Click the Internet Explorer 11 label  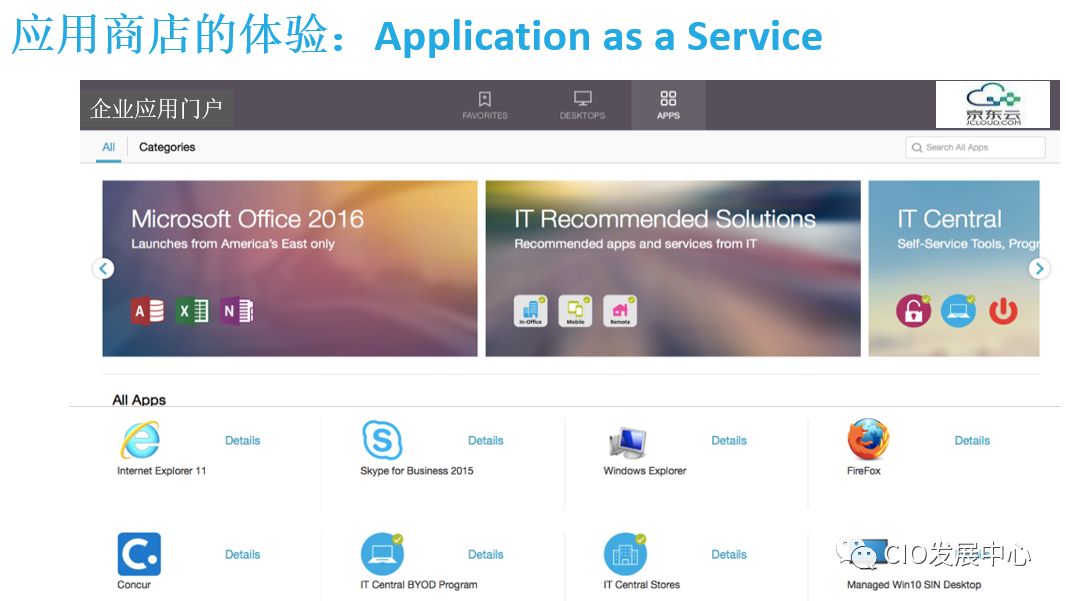(x=162, y=470)
